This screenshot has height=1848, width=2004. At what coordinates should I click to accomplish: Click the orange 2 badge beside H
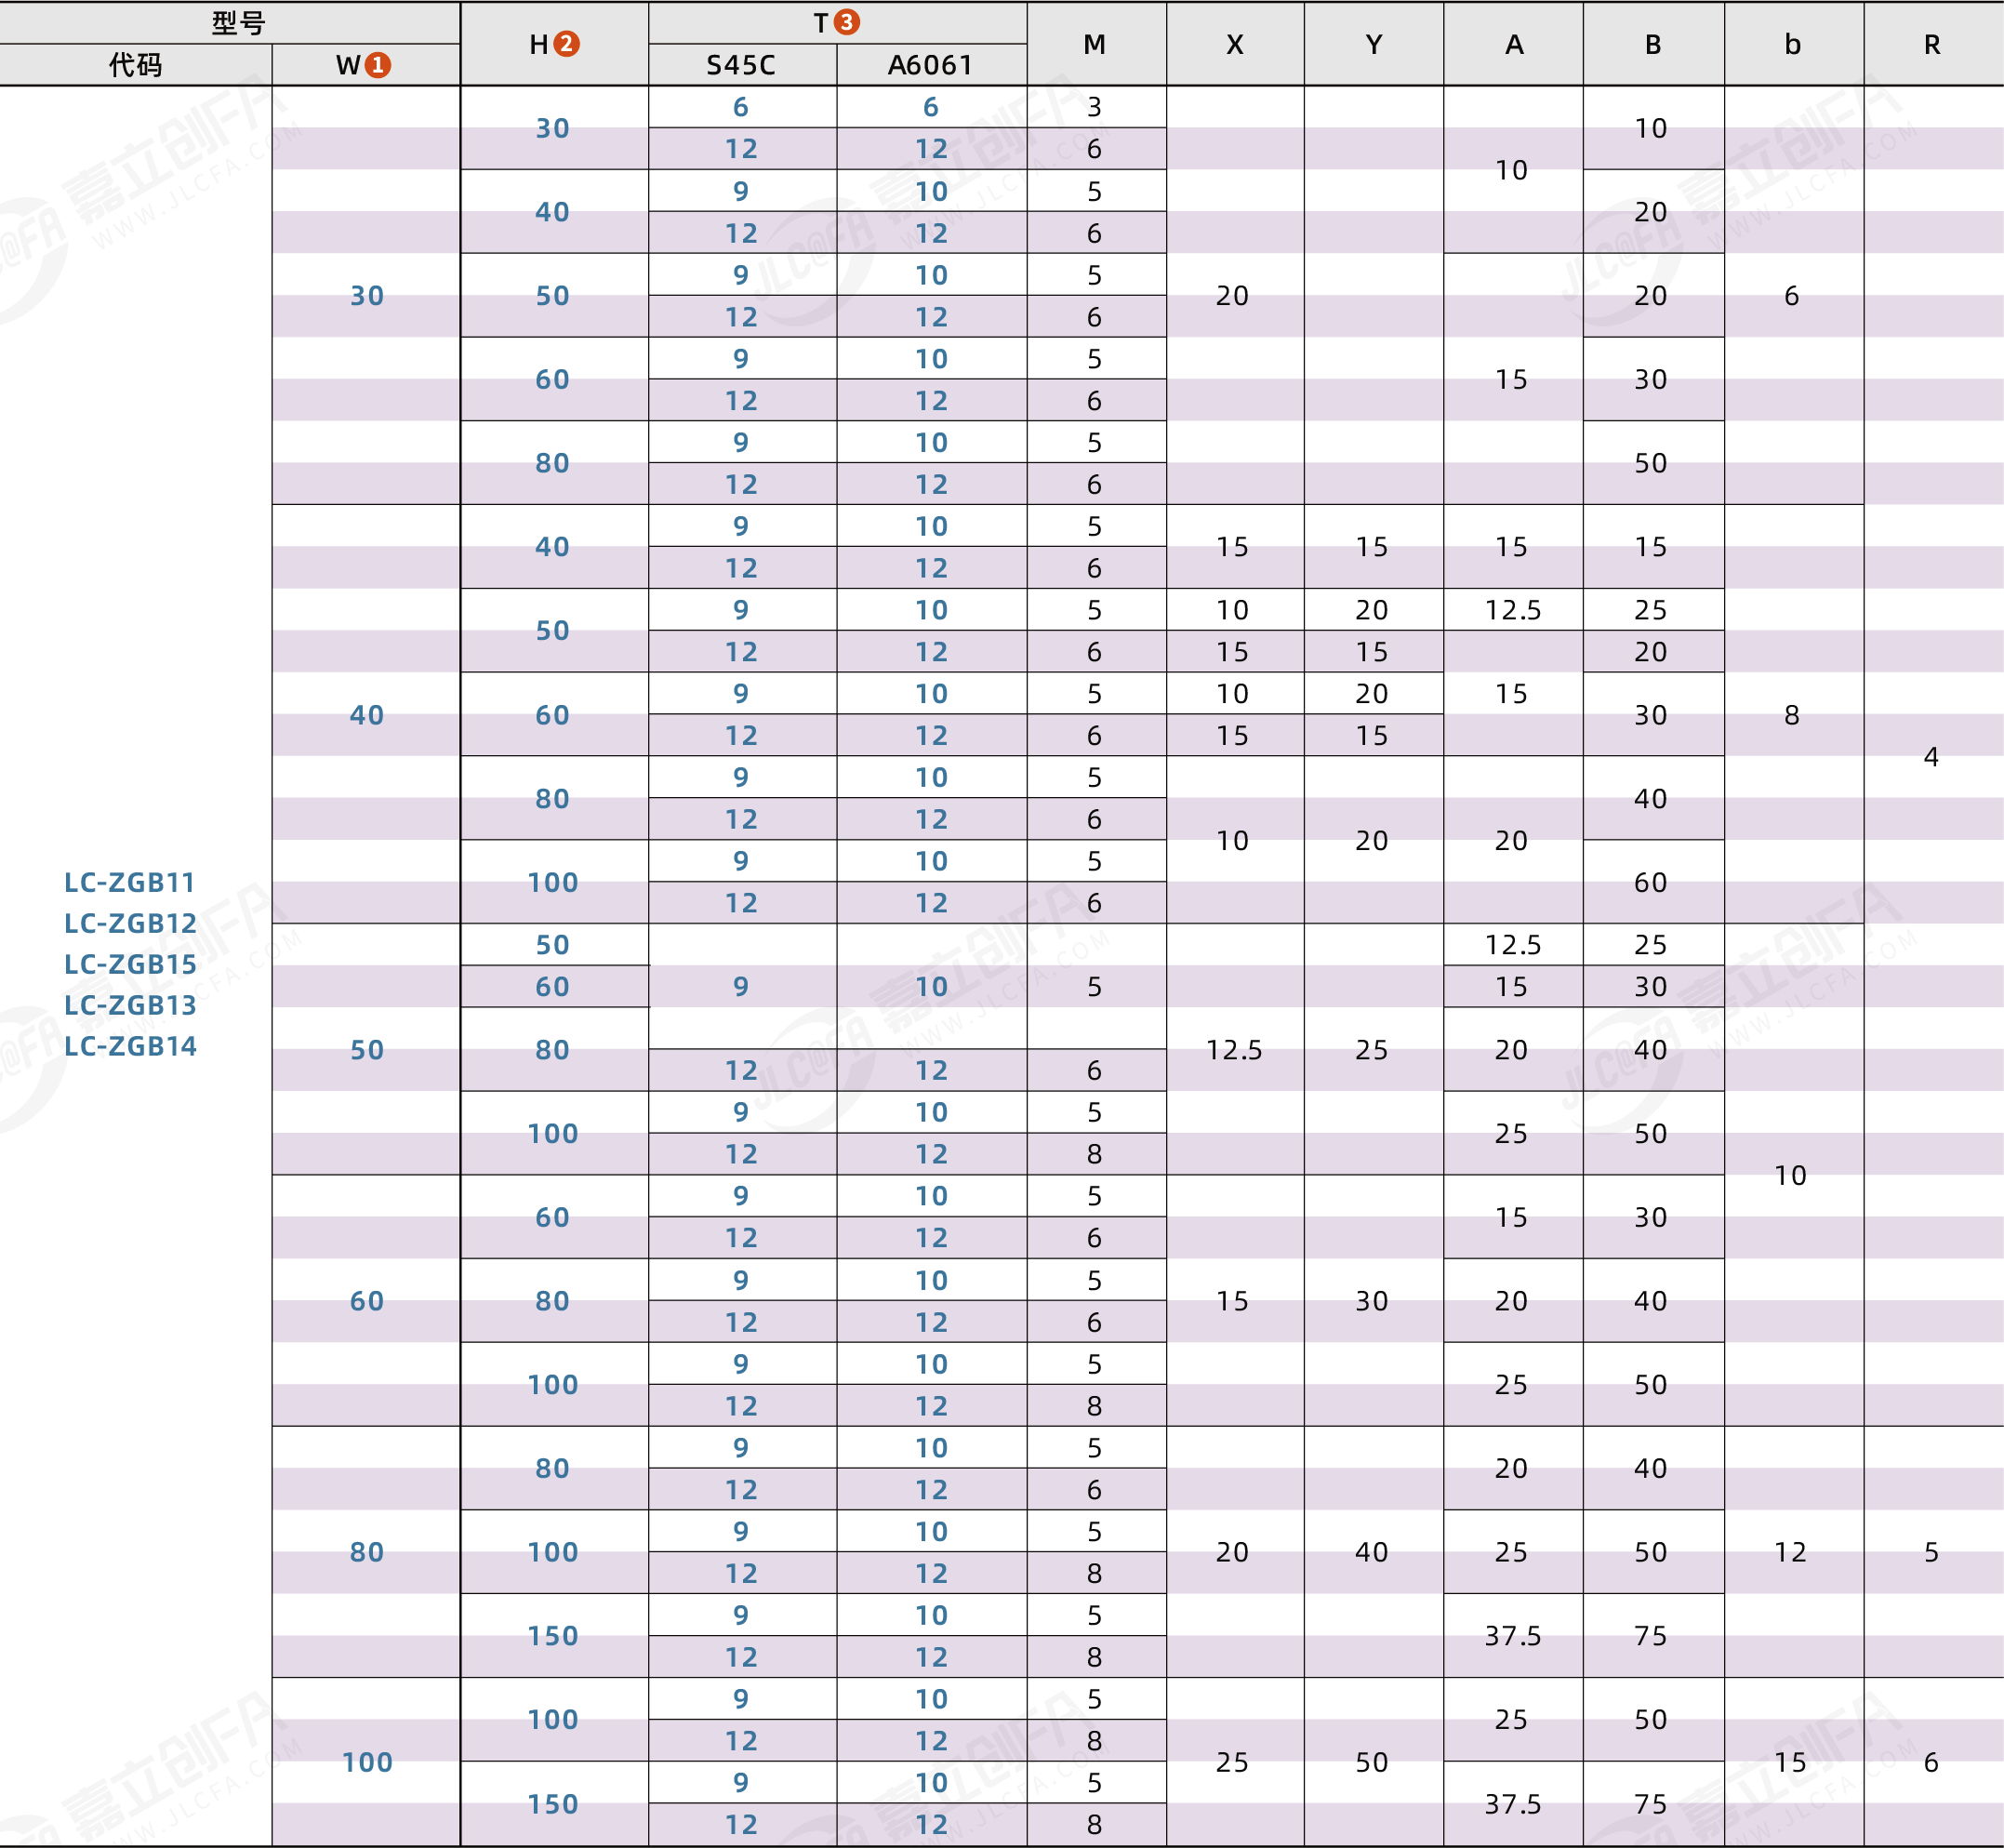pyautogui.click(x=566, y=44)
